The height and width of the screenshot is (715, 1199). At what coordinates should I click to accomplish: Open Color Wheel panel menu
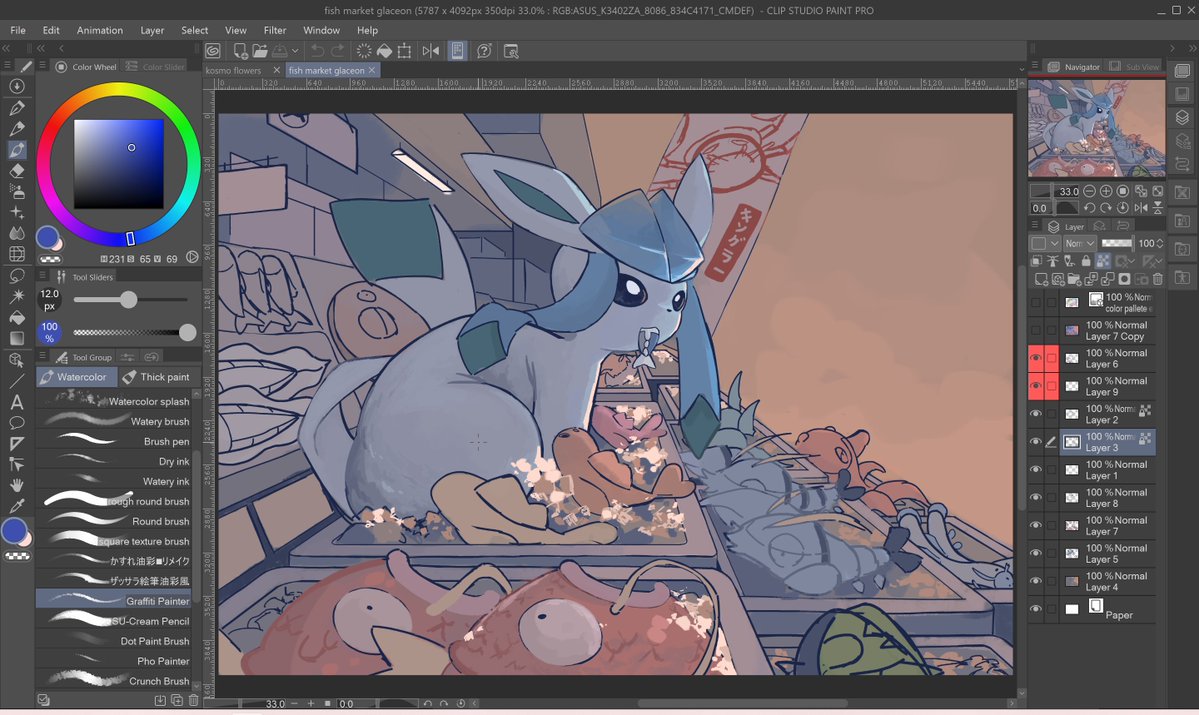tap(43, 67)
